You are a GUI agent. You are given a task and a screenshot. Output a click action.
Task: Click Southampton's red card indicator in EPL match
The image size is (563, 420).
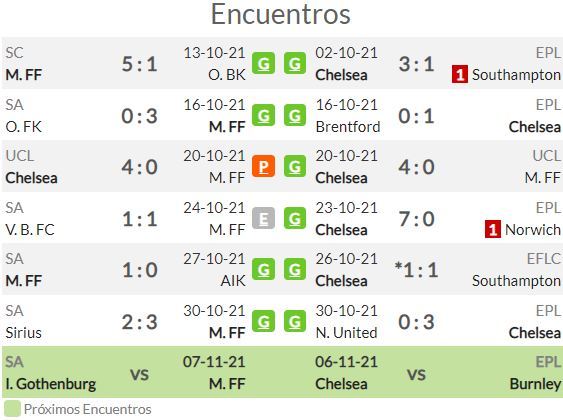460,74
